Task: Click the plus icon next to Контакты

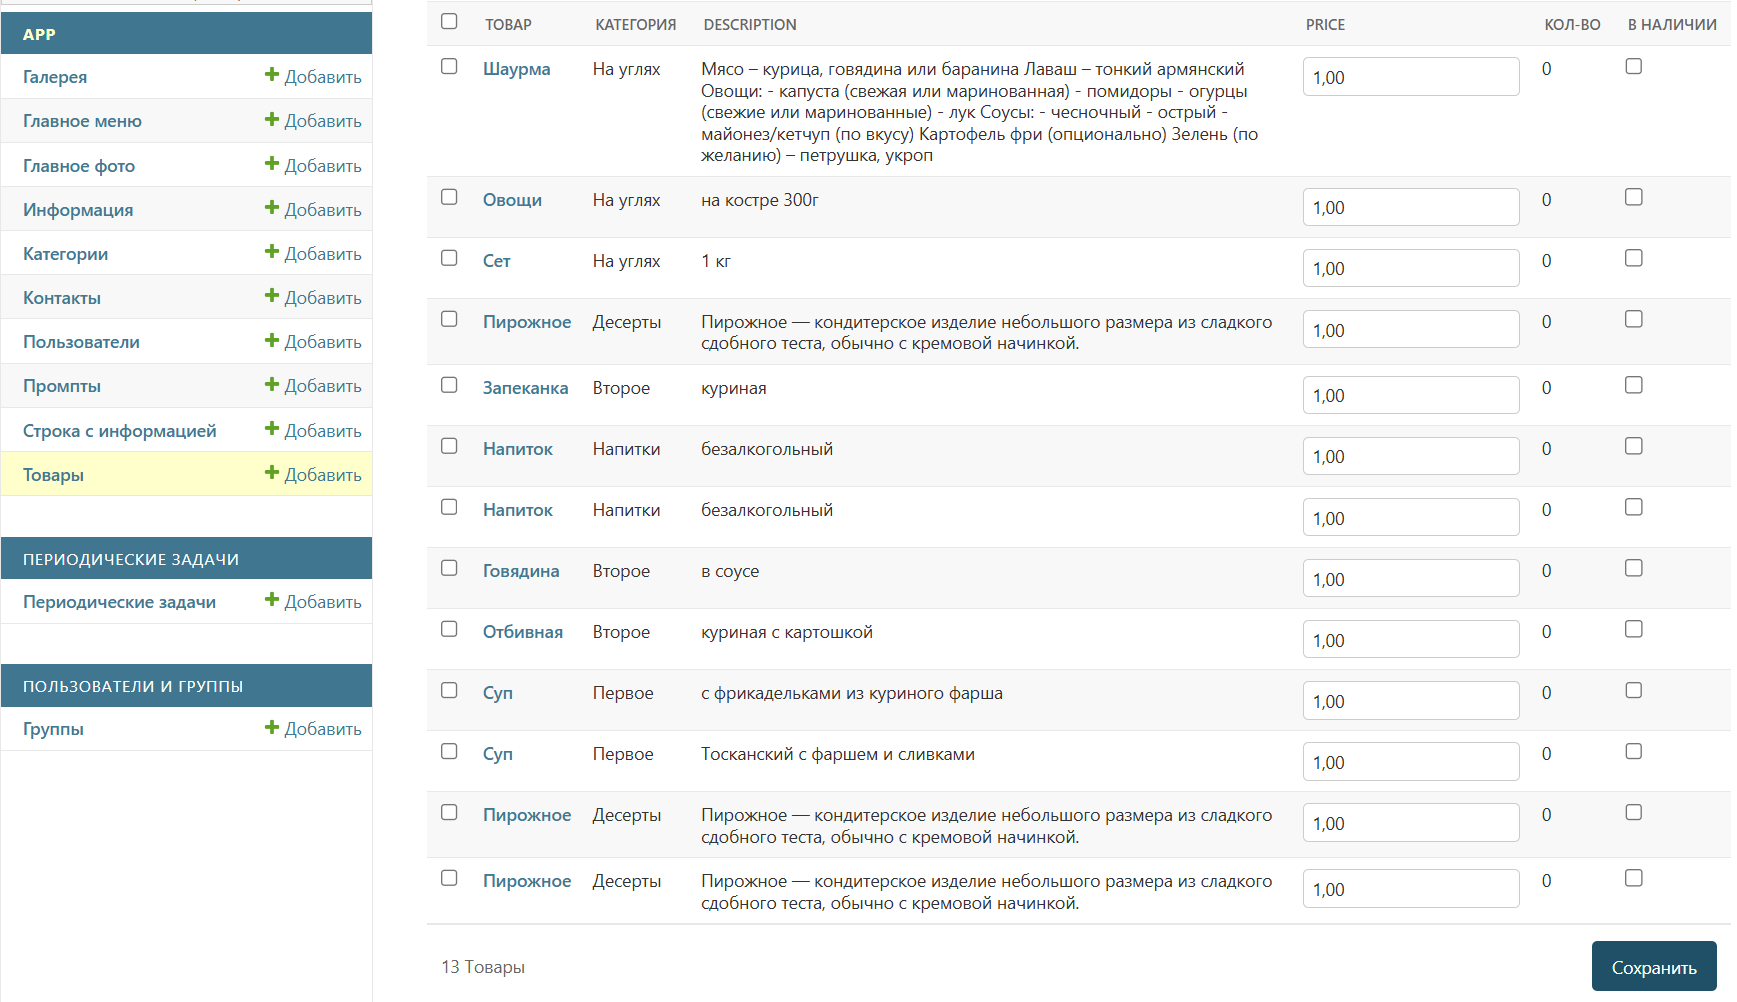Action: (272, 296)
